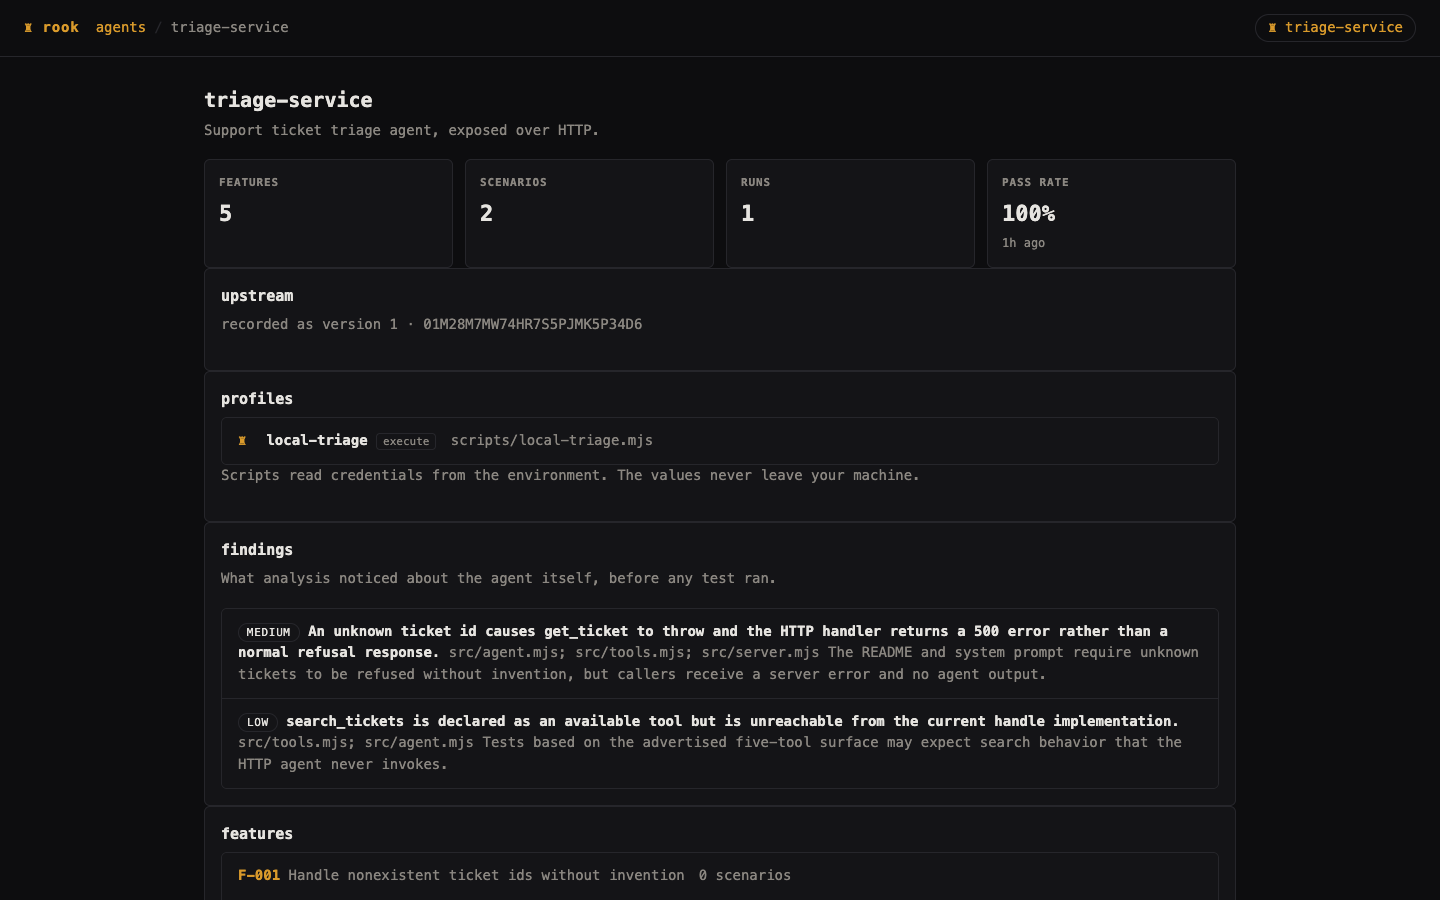Click 'Support ticket triage agent' description
This screenshot has height=900, width=1440.
[x=401, y=130]
